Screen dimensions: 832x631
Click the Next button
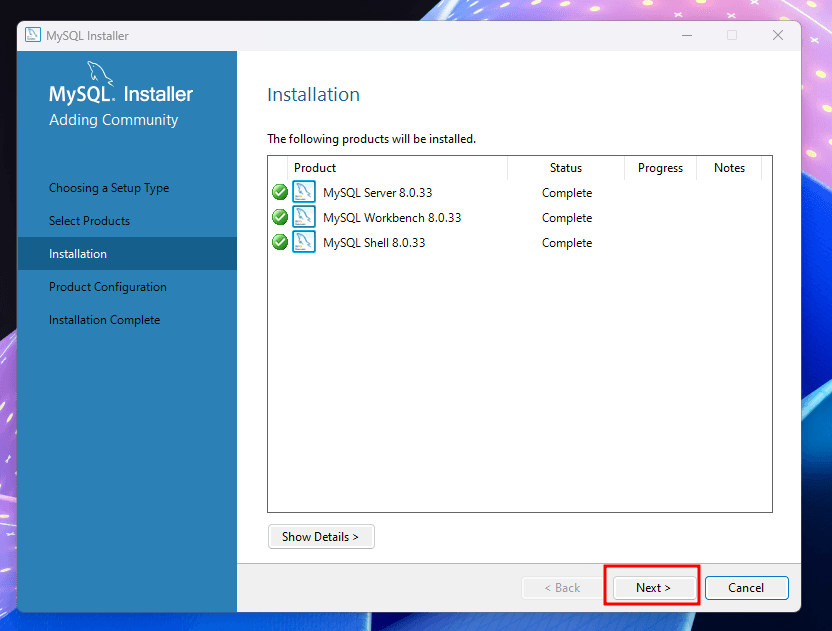[x=654, y=587]
